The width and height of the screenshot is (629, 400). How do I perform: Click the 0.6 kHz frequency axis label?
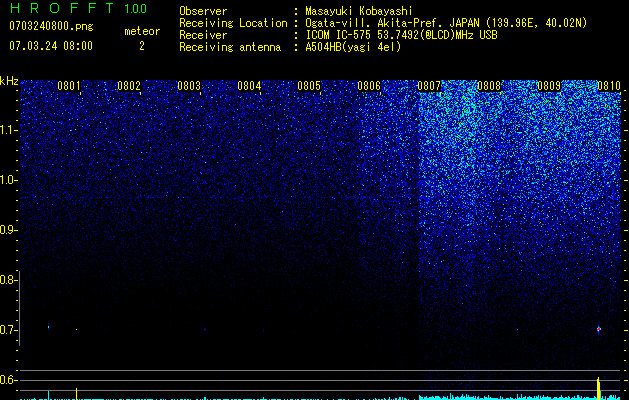(8, 380)
